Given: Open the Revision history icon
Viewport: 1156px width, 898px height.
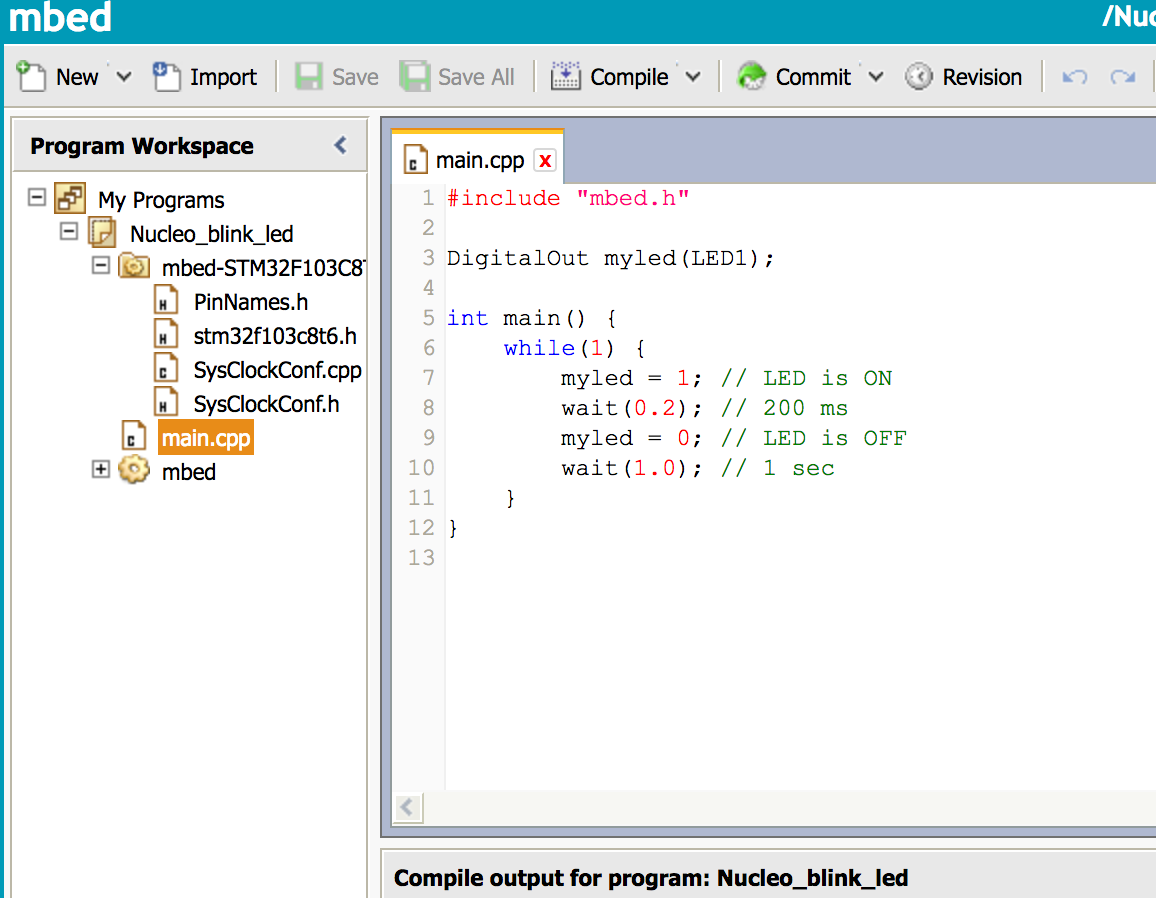Looking at the screenshot, I should tap(919, 75).
